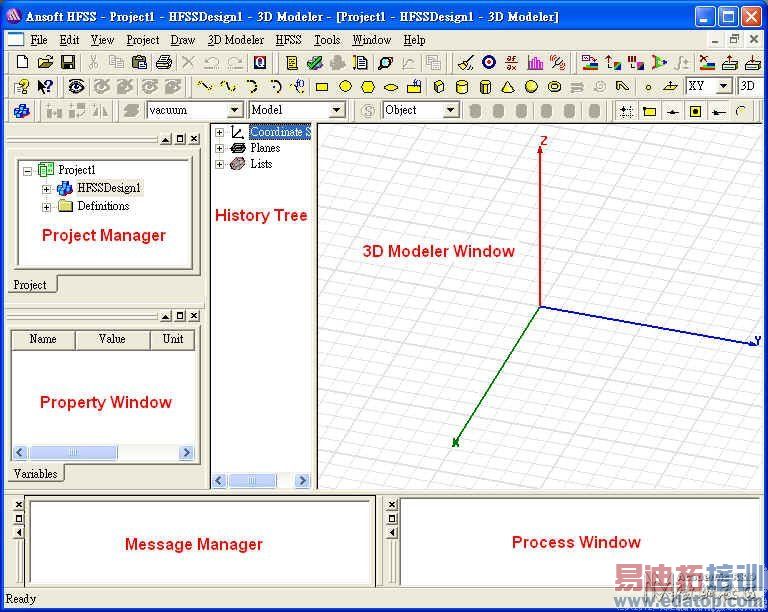This screenshot has height=612, width=768.
Task: Toggle snap to face center mode
Action: [x=695, y=112]
